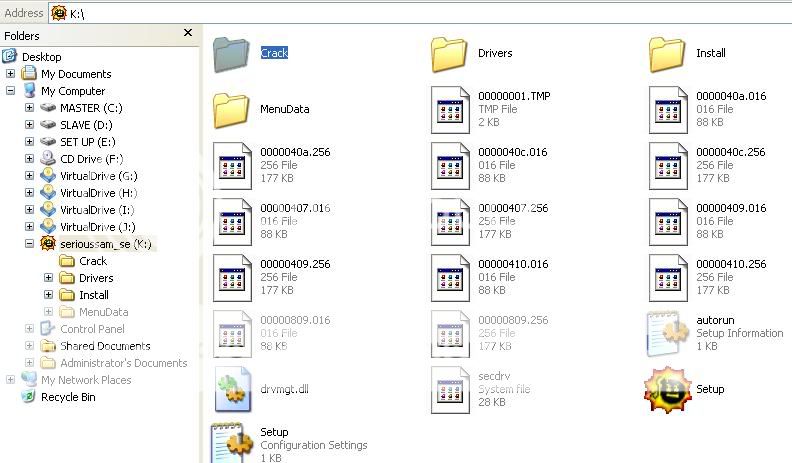Select the 0000040a.256 file icon
Viewport: 792px width, 463px height.
coord(232,166)
